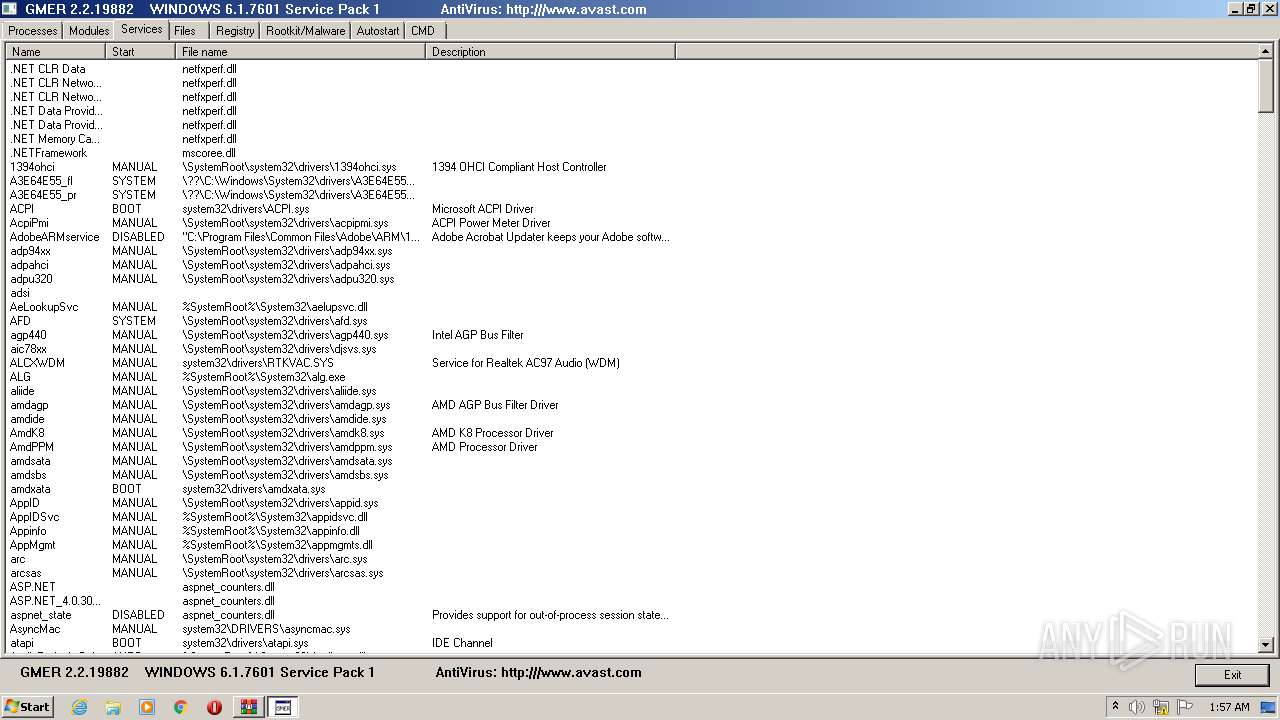The height and width of the screenshot is (720, 1280).
Task: Select the A3E64E55_pr service row
Action: tap(631, 195)
